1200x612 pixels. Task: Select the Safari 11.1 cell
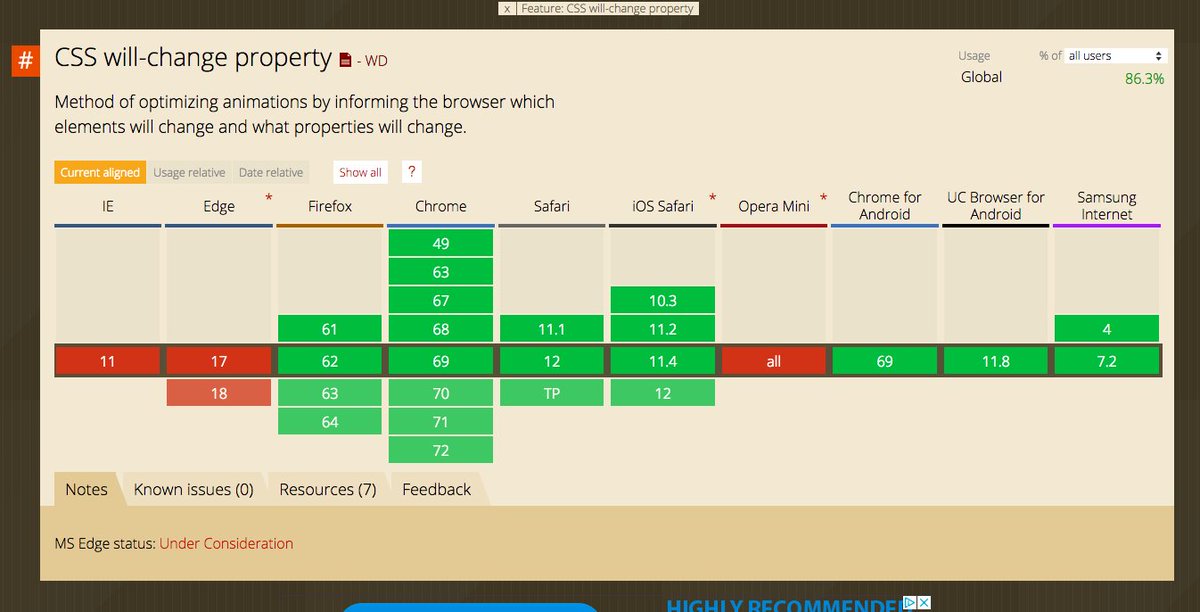tap(552, 329)
